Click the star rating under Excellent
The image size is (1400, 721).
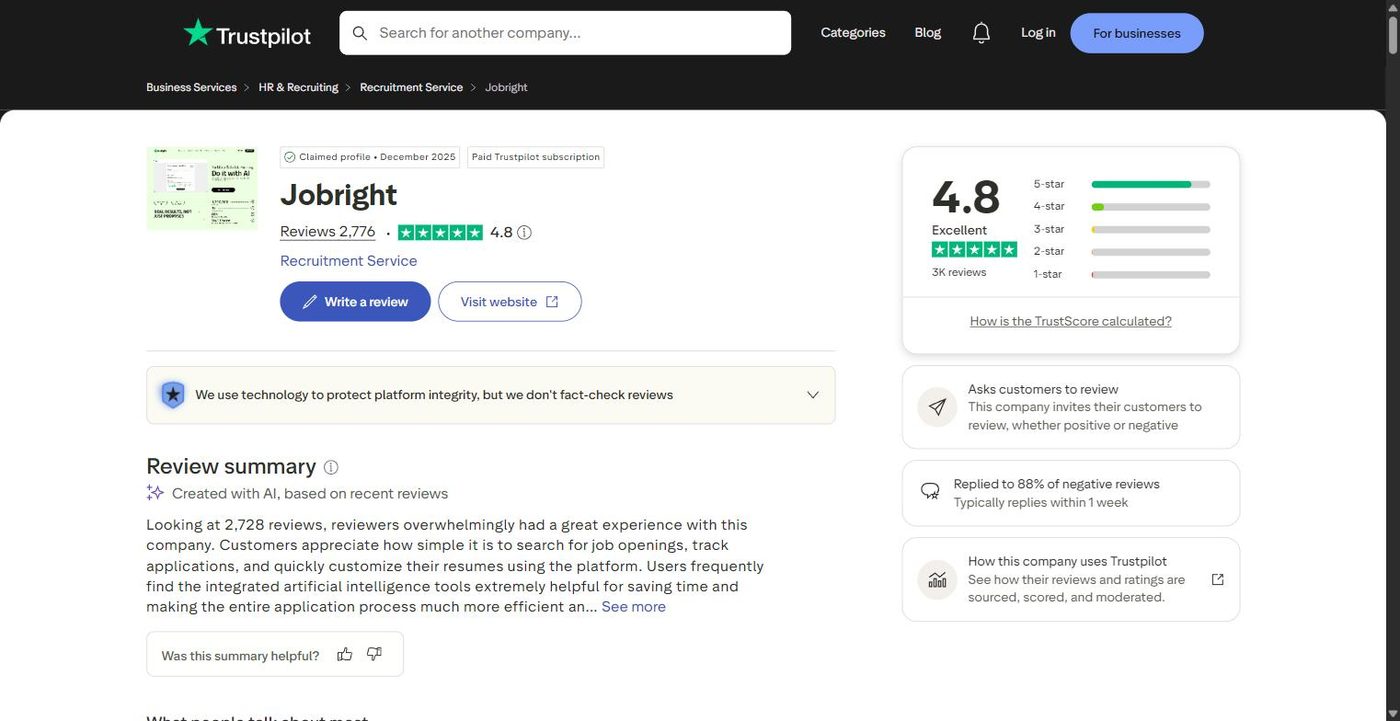974,249
